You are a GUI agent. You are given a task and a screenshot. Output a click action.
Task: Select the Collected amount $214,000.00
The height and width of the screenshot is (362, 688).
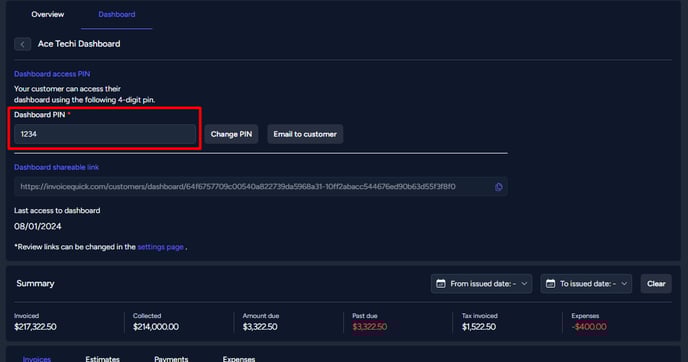point(156,327)
